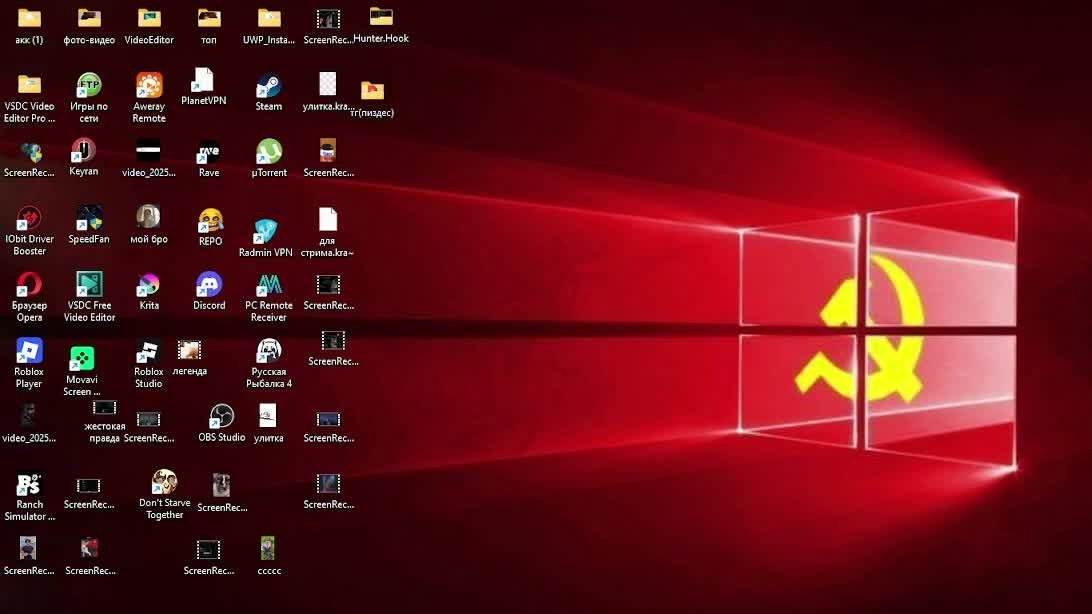Launch Ranch Simulator
The height and width of the screenshot is (614, 1092).
[29, 484]
